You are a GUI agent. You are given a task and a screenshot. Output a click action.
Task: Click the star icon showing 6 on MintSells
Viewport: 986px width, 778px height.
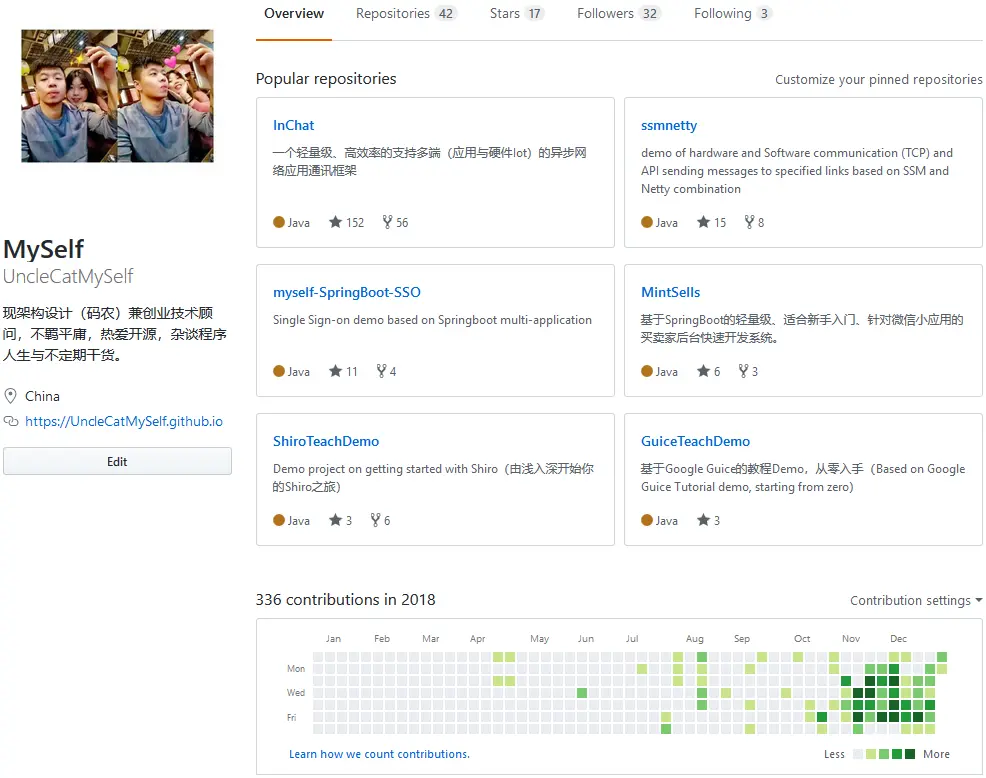(x=703, y=371)
